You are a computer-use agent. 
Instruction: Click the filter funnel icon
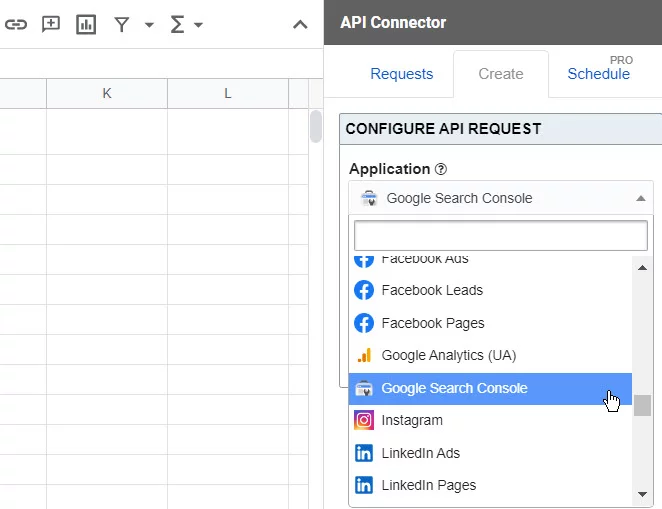[122, 24]
